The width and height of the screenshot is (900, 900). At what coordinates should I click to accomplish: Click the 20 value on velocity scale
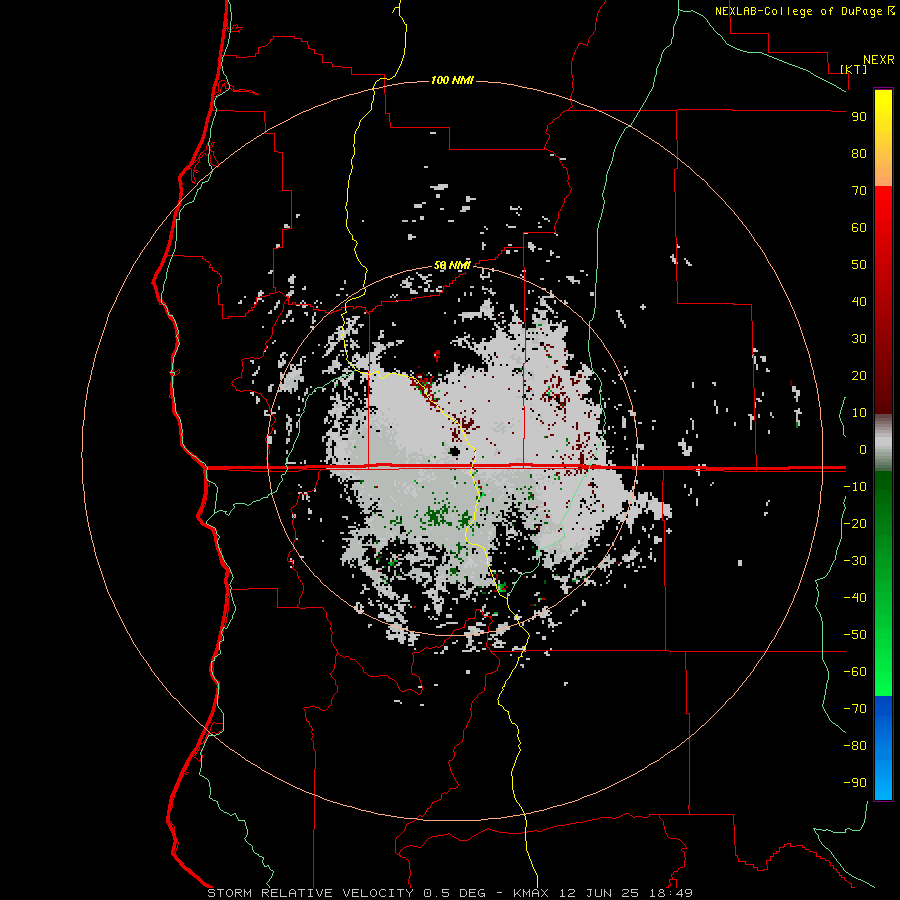tap(859, 375)
